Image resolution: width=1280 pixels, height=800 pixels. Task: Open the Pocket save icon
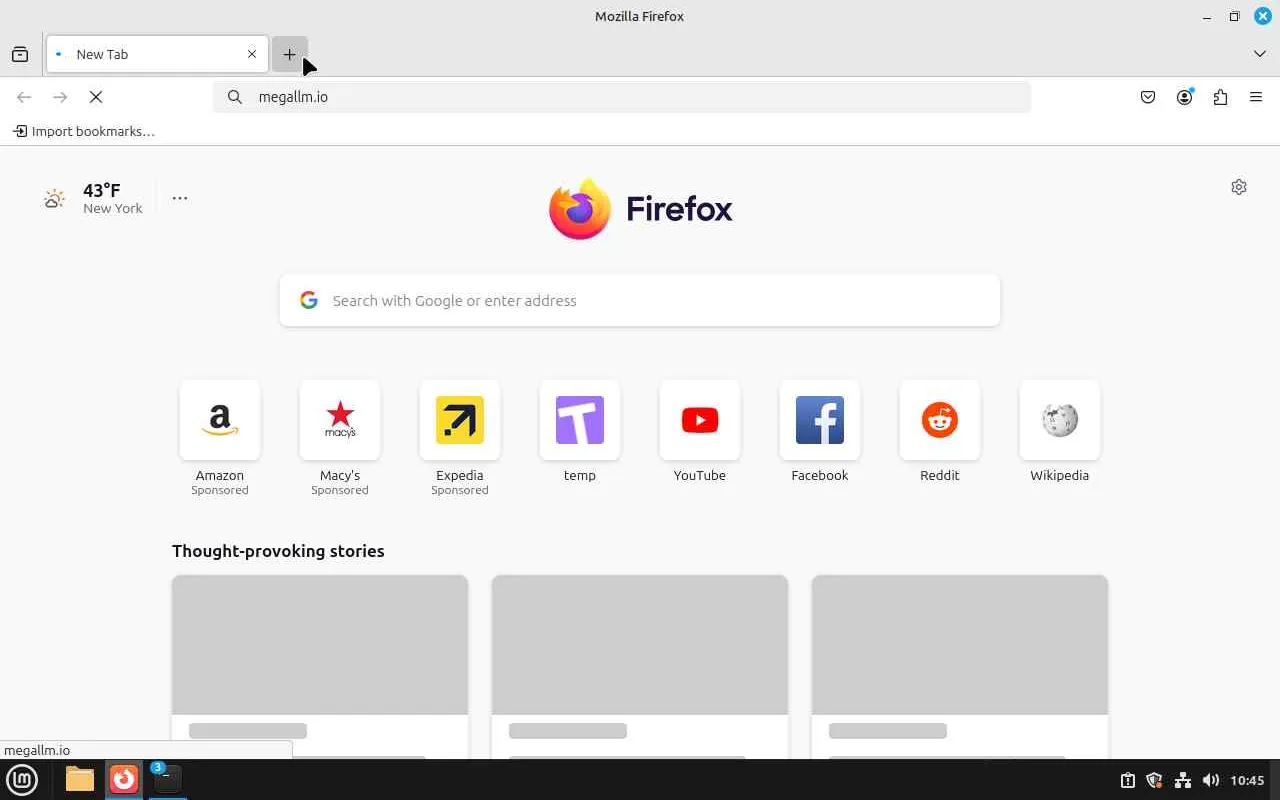[x=1148, y=97]
